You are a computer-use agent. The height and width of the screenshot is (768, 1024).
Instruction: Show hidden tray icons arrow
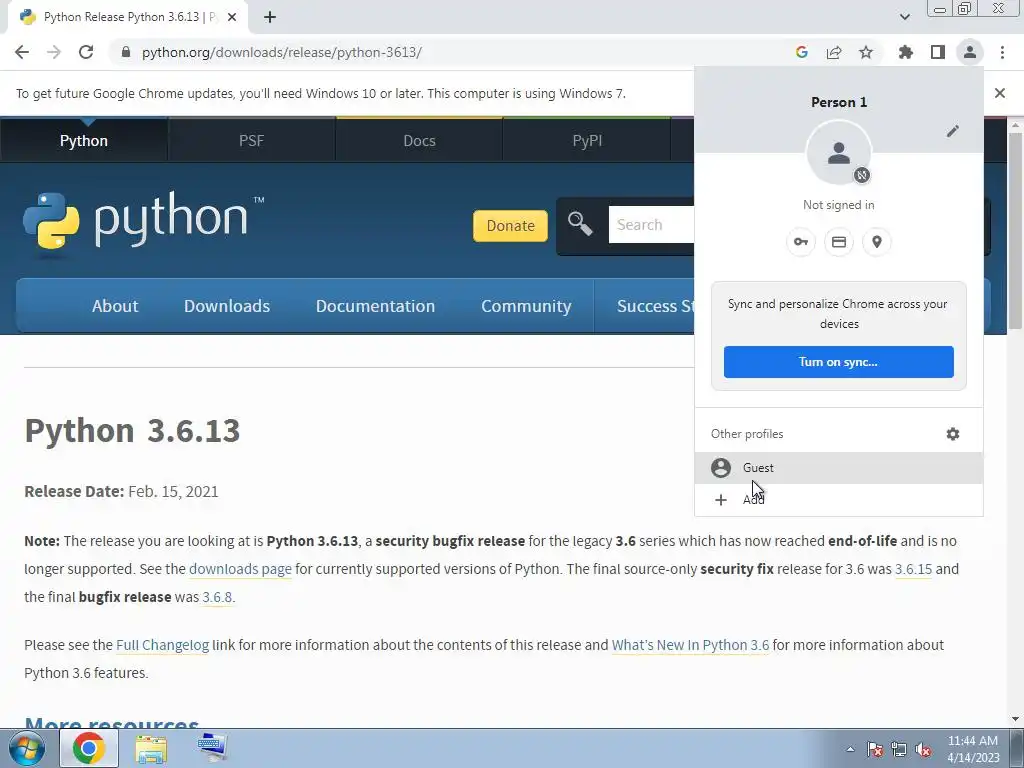point(850,749)
